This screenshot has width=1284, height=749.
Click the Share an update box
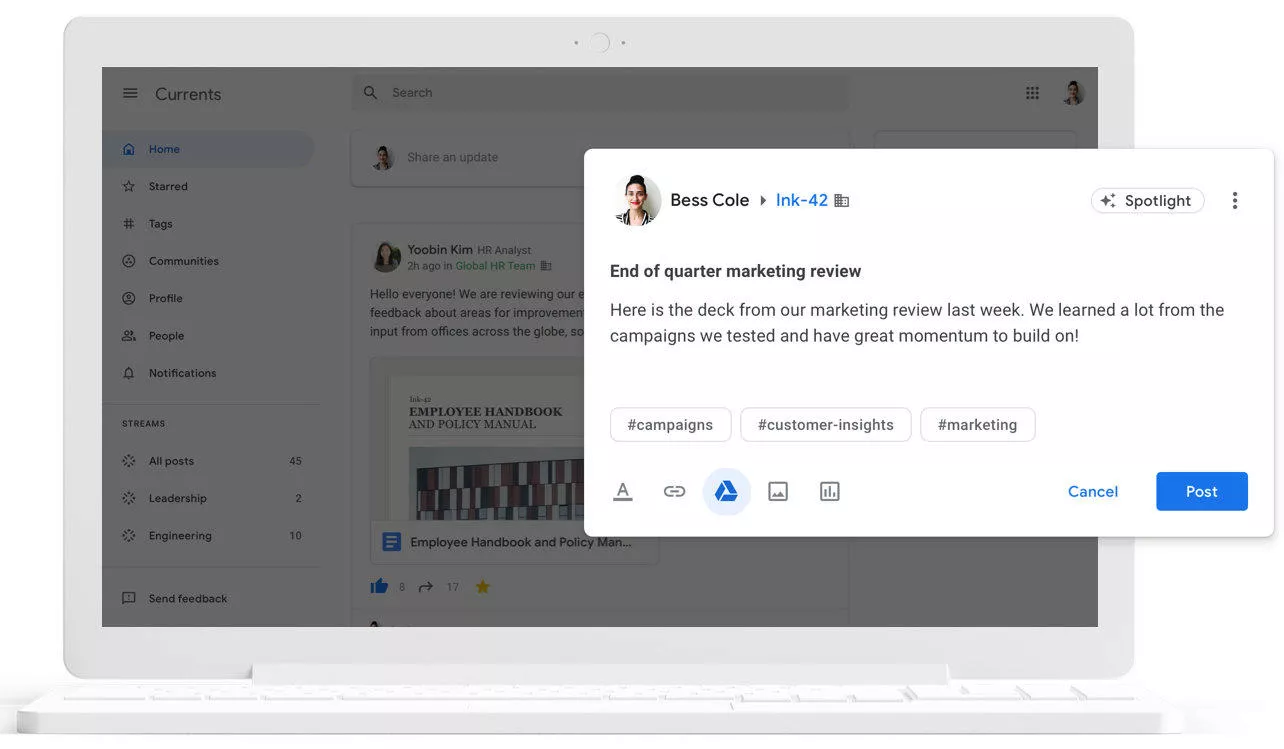[468, 157]
